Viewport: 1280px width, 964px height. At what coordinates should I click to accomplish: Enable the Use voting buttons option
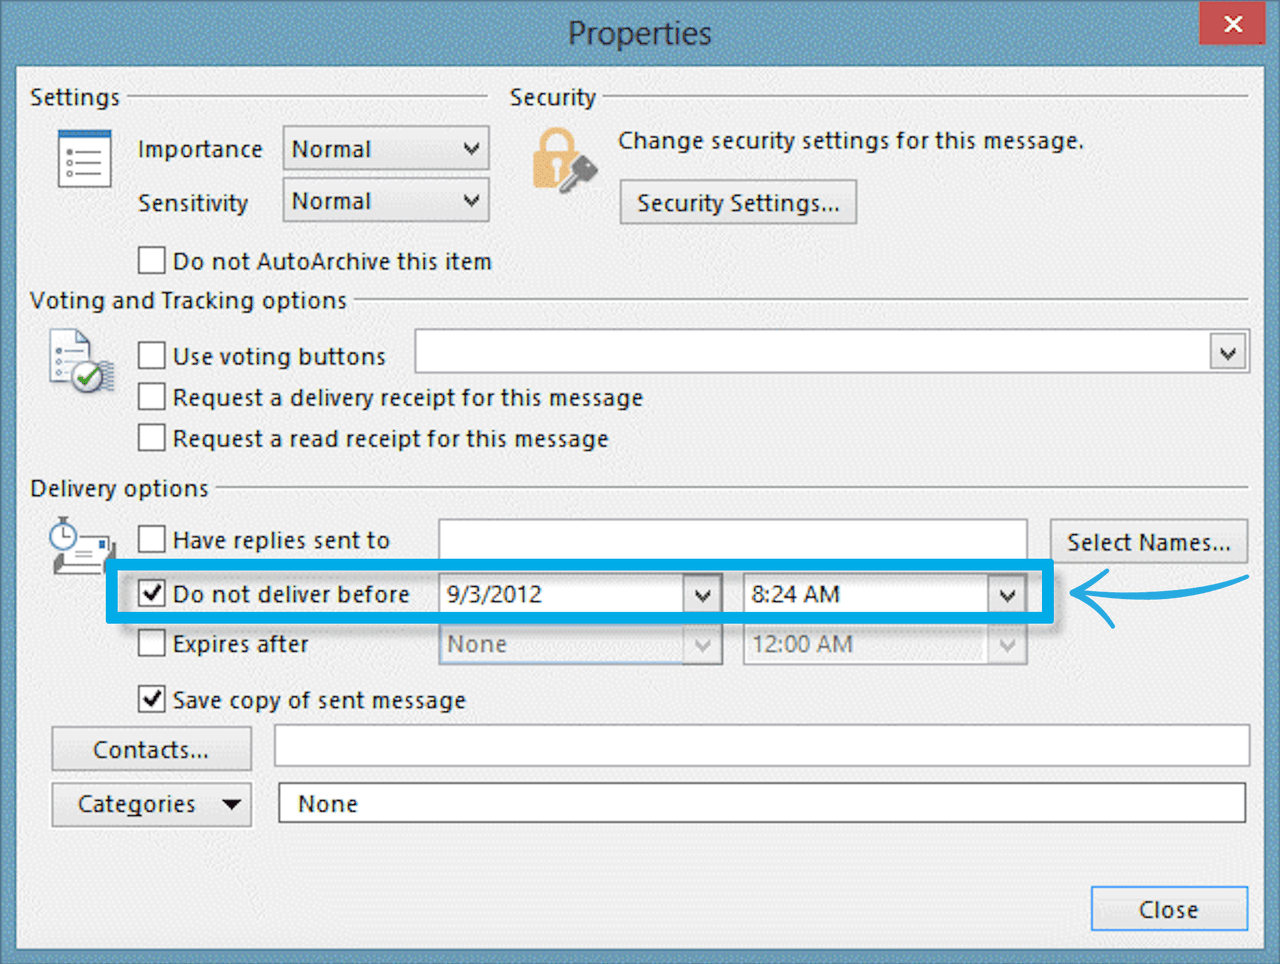coord(151,354)
